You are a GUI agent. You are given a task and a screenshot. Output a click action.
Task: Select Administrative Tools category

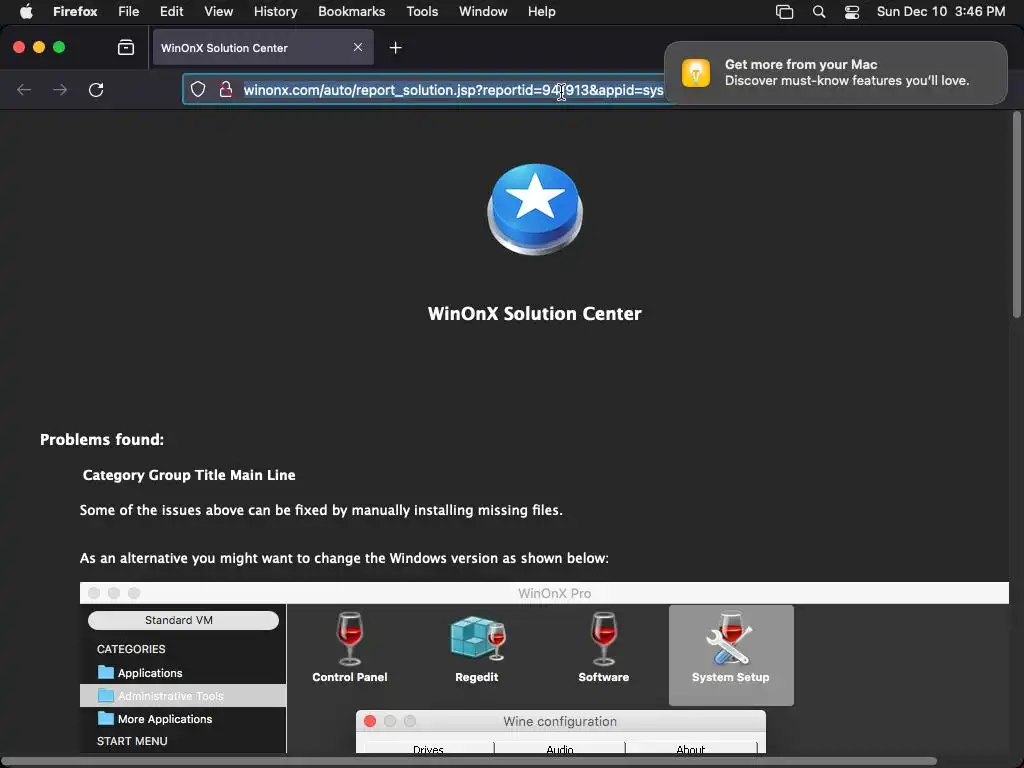click(x=183, y=696)
